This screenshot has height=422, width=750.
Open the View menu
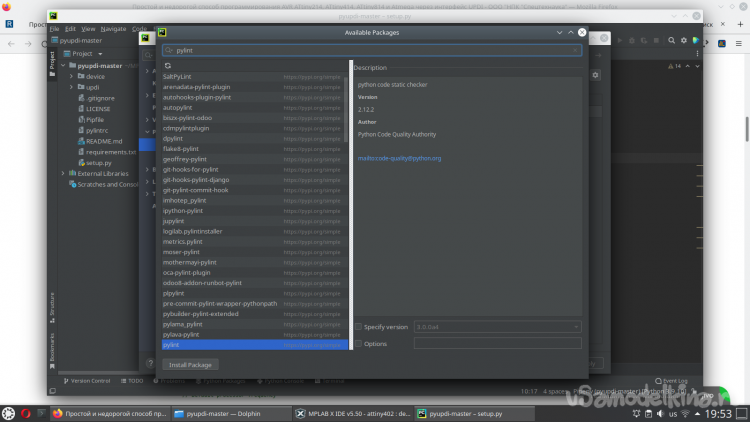tap(89, 29)
